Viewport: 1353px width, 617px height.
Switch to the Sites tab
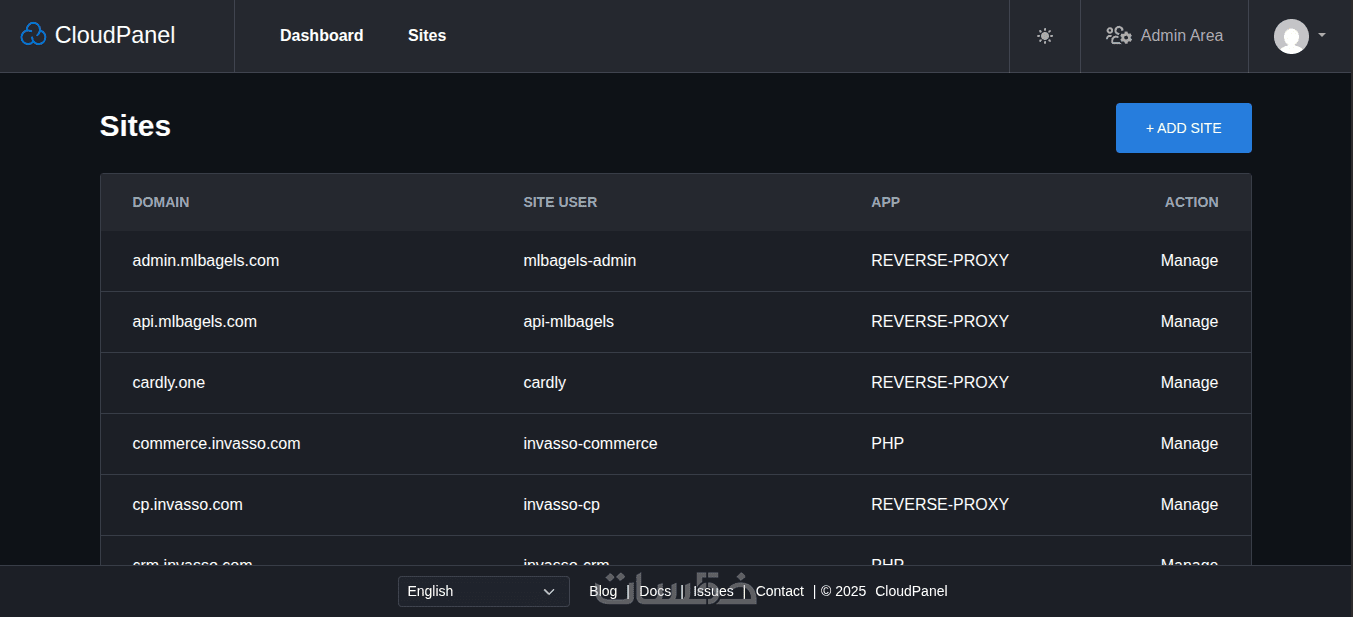tap(427, 36)
